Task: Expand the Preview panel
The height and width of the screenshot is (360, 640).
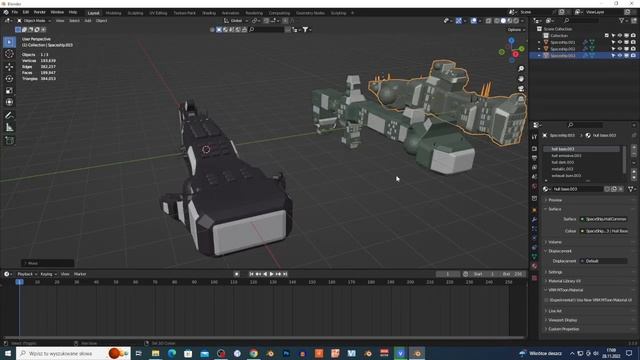Action: click(x=555, y=200)
